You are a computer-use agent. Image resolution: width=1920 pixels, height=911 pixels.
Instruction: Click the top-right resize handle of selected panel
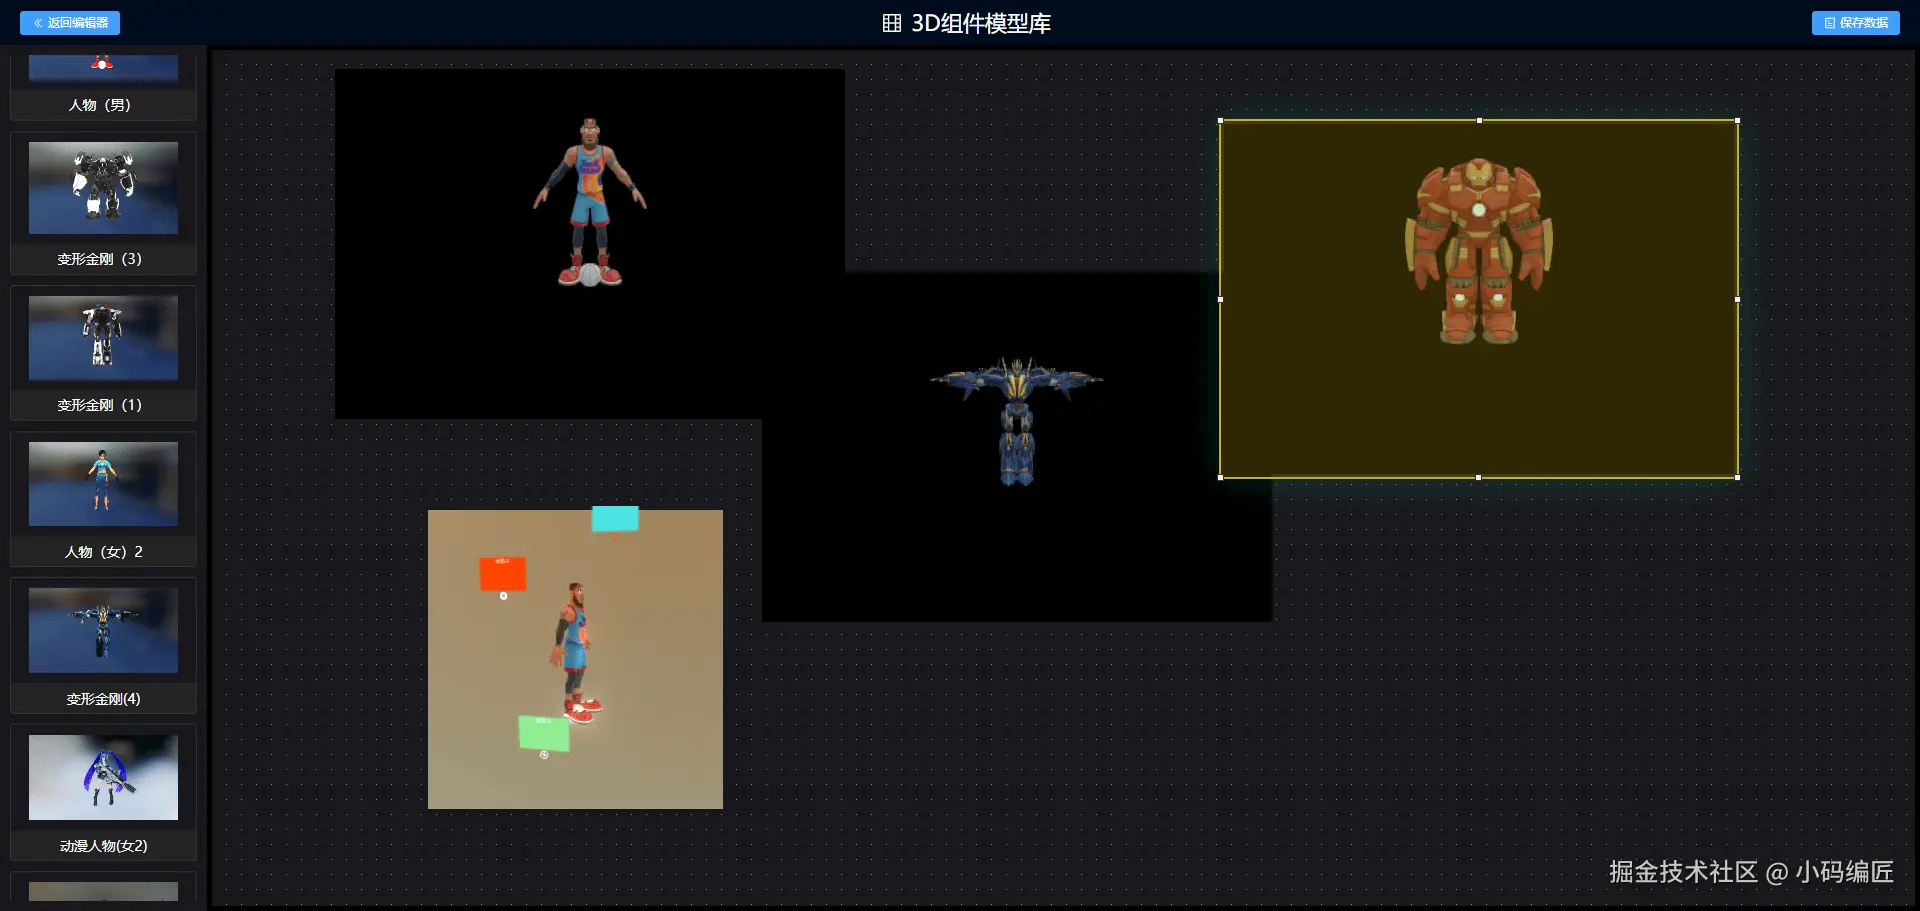(1738, 120)
